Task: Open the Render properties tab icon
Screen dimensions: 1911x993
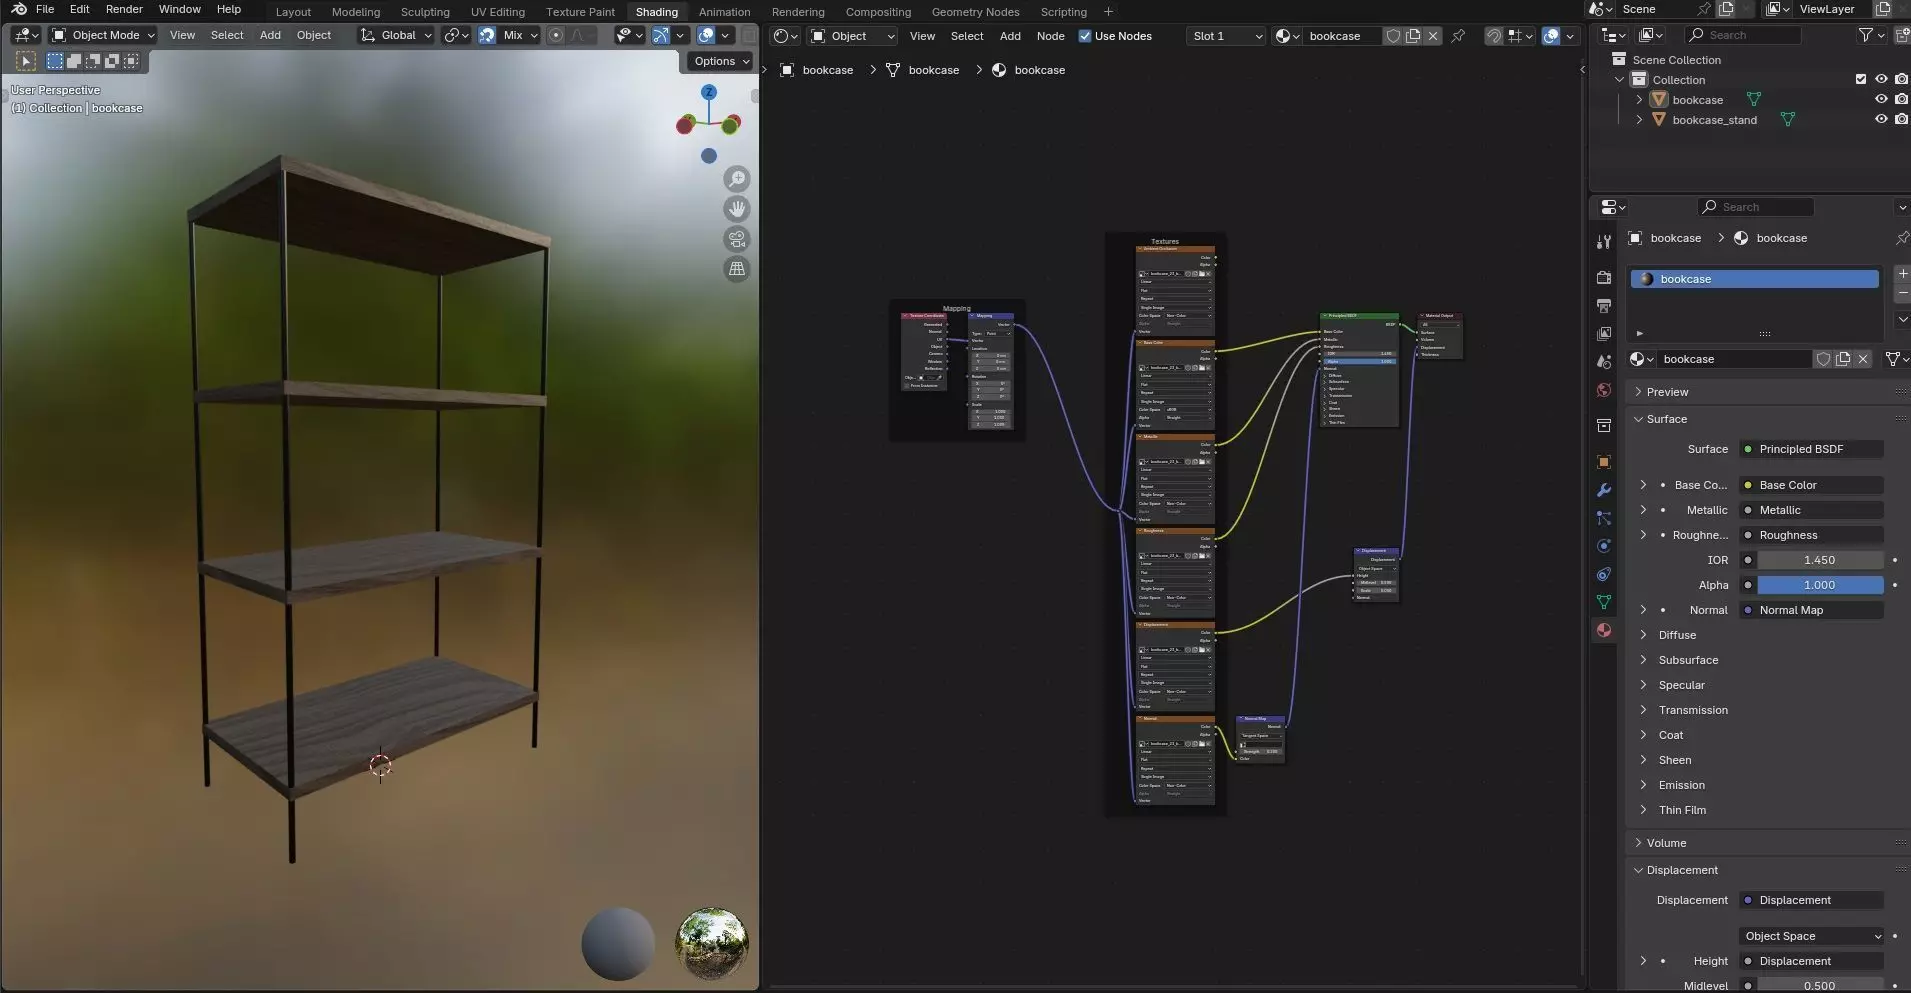Action: coord(1604,277)
